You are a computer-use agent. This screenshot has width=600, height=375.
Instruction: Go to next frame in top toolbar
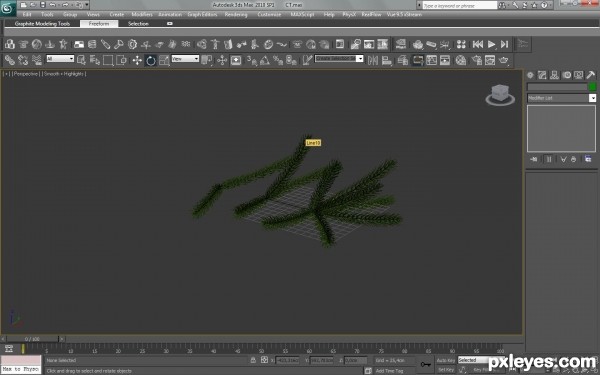505,44
